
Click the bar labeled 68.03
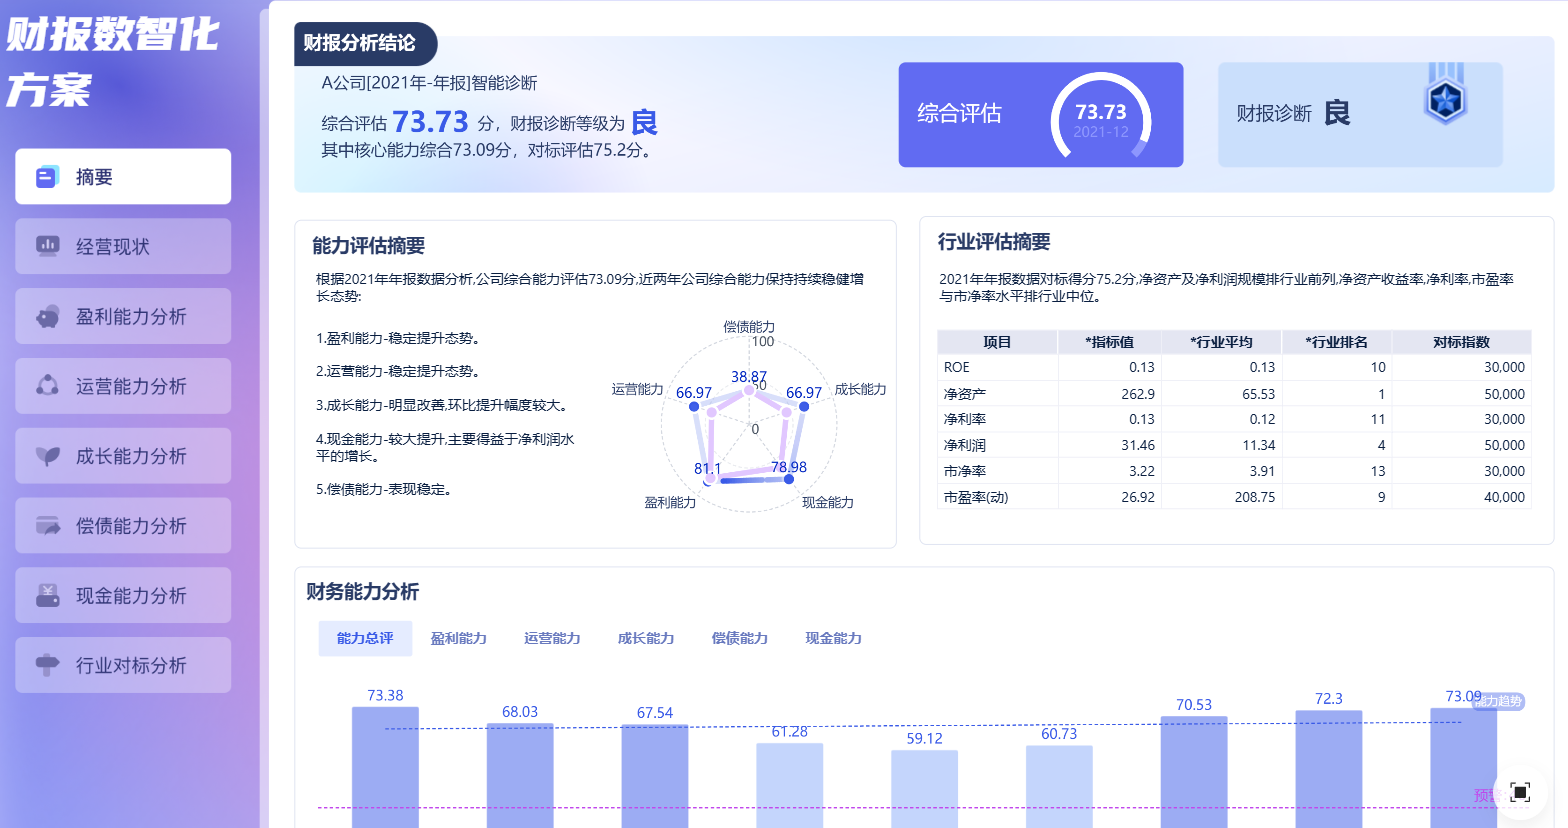tap(520, 775)
